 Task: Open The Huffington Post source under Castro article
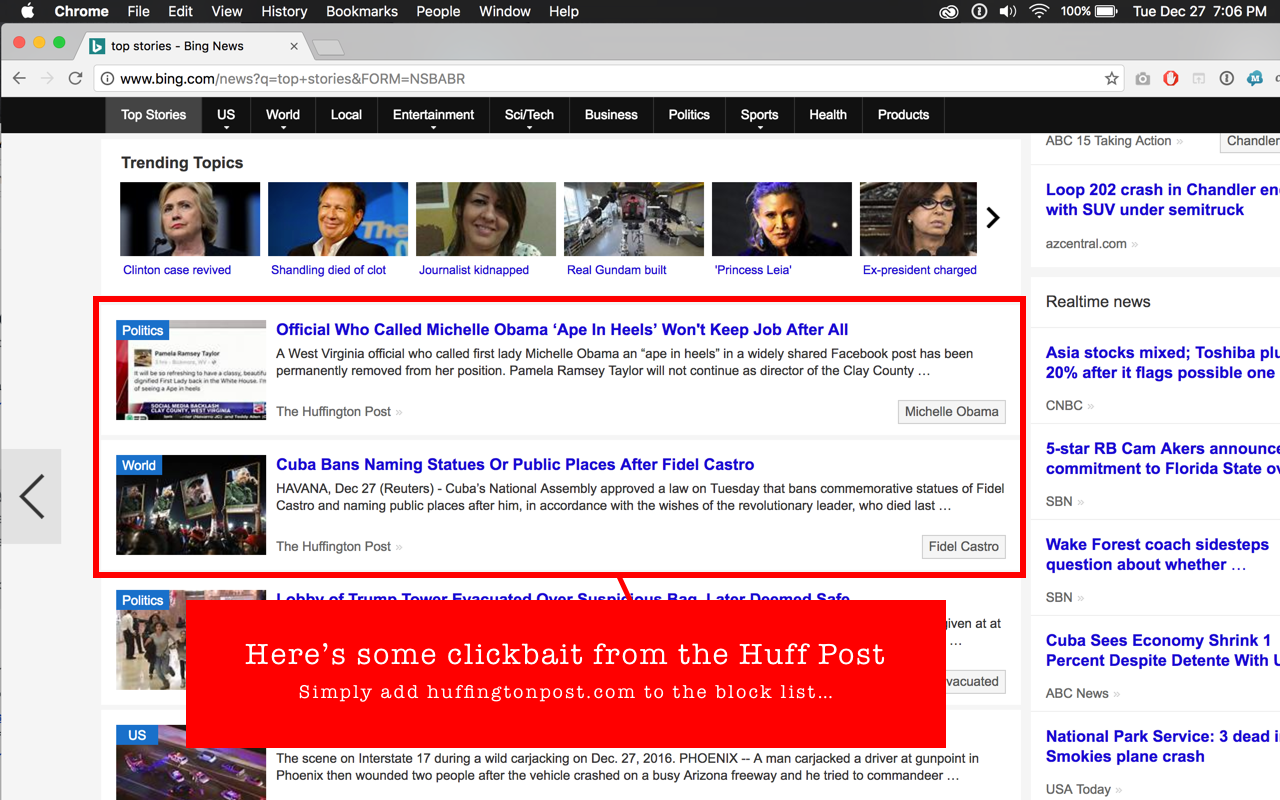point(333,546)
